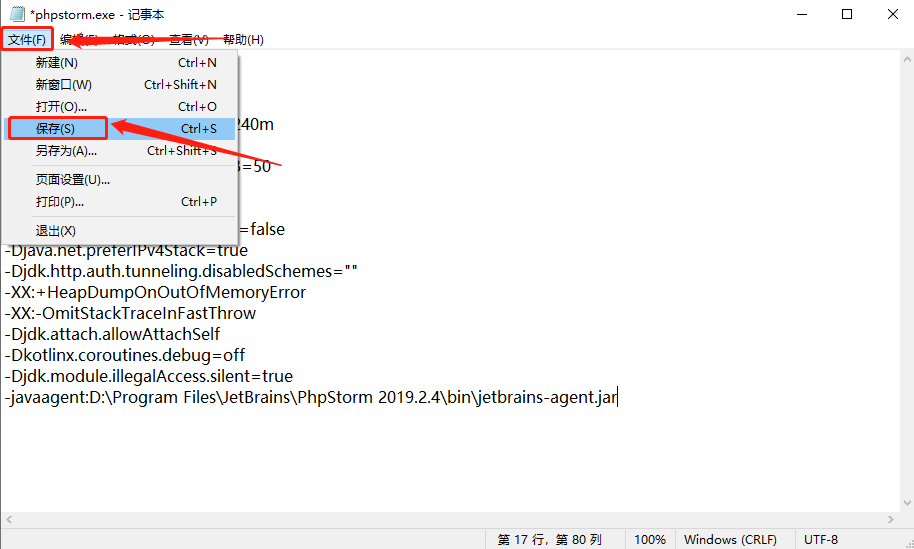Screen dimensions: 914x549
Task: Click the -Djava.net.preferIPv4Stack=true line
Action: click(x=126, y=251)
